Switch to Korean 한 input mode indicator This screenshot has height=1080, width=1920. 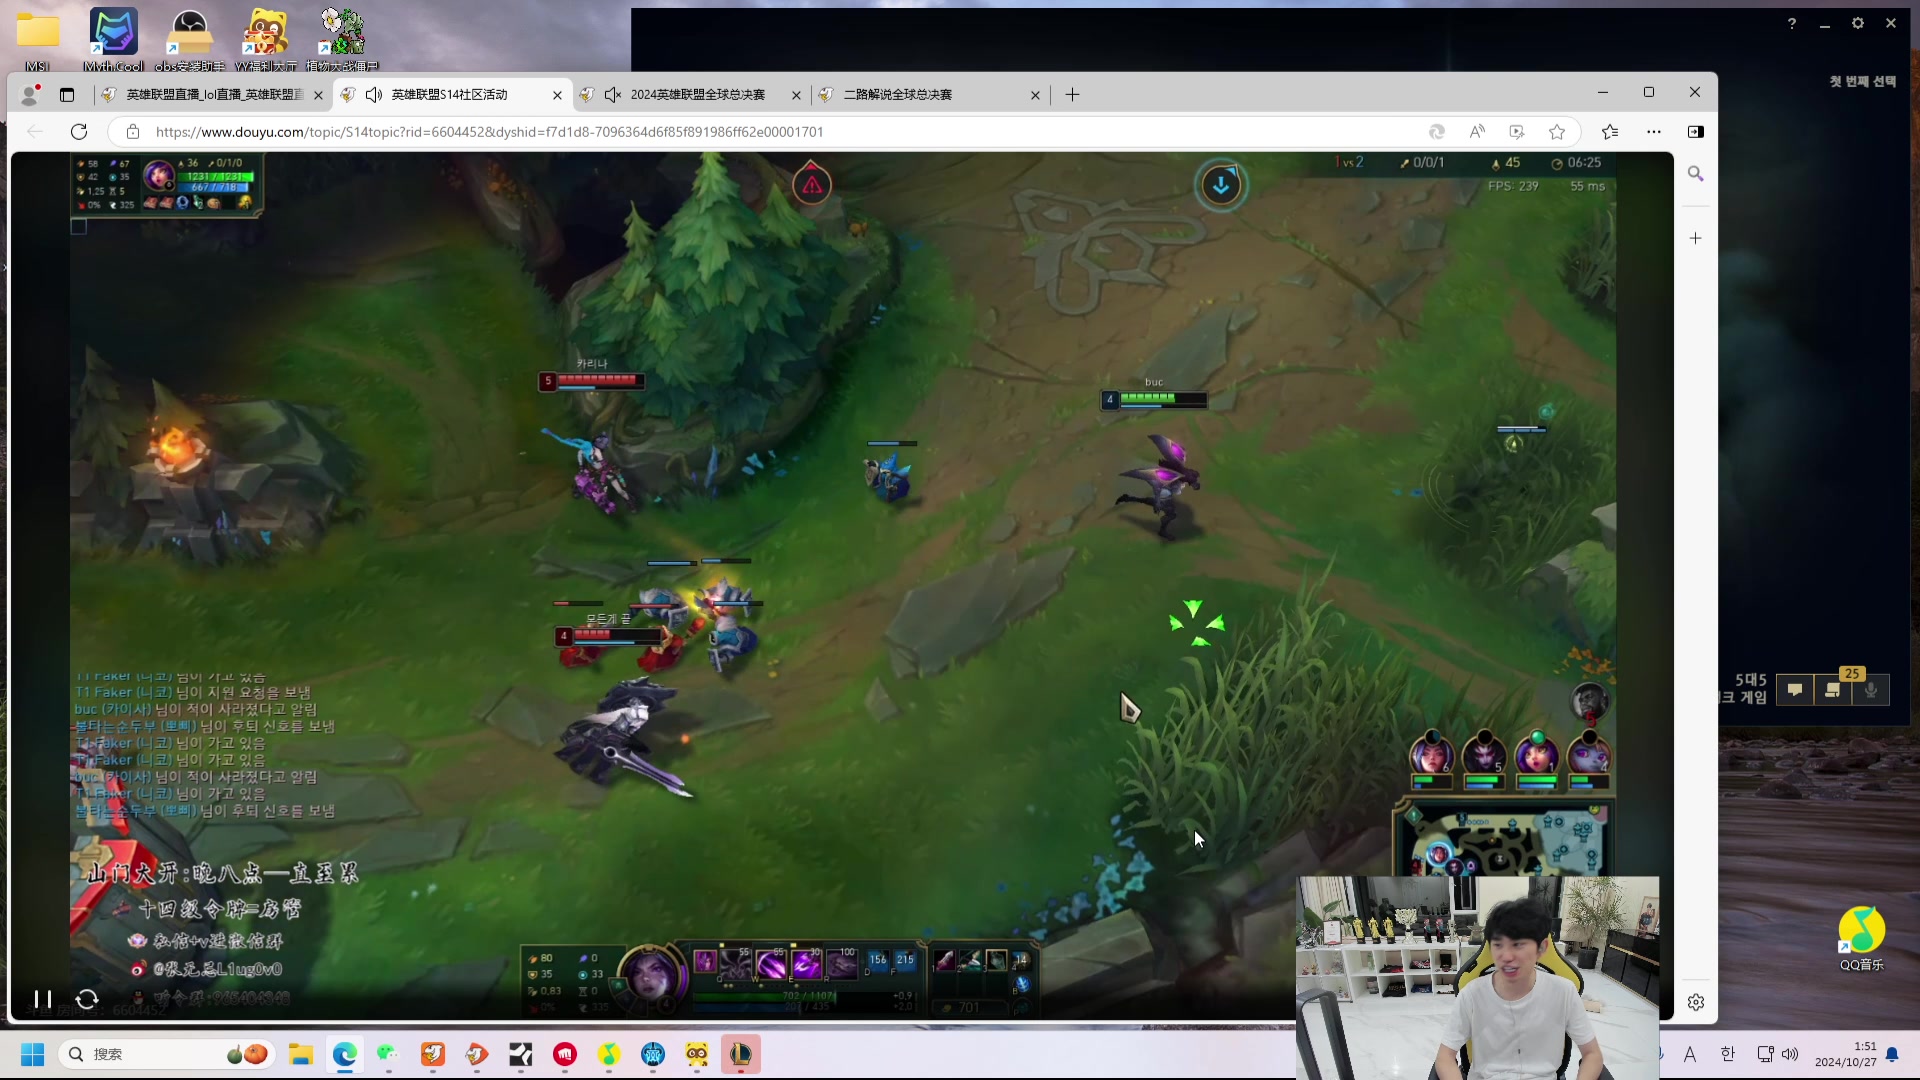click(x=1727, y=1054)
